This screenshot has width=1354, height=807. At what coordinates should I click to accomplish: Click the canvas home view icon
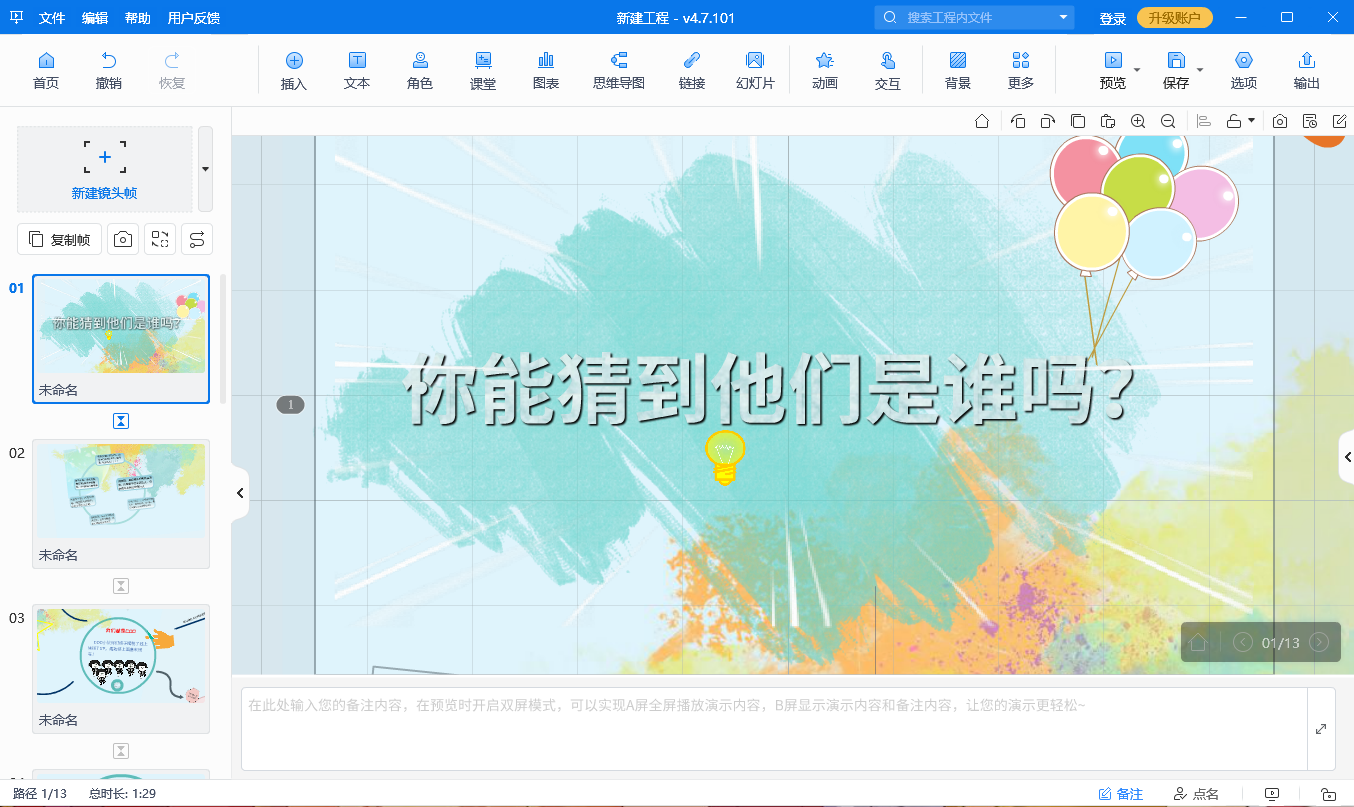pyautogui.click(x=982, y=121)
